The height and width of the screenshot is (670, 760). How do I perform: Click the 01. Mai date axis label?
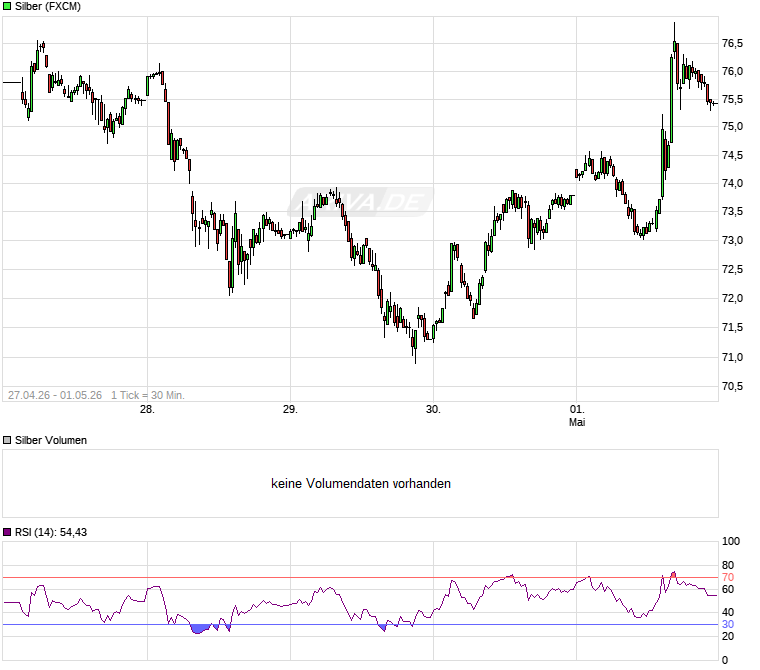pos(577,415)
